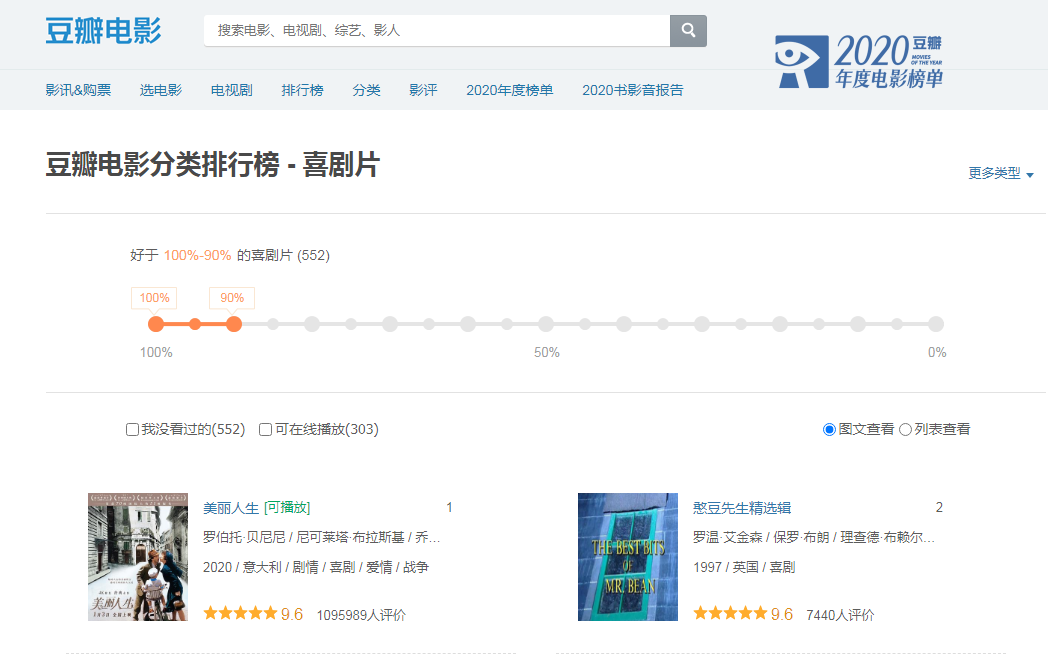The image size is (1048, 668).
Task: Click the 罗温·艾金森 cast line
Action: [x=813, y=538]
